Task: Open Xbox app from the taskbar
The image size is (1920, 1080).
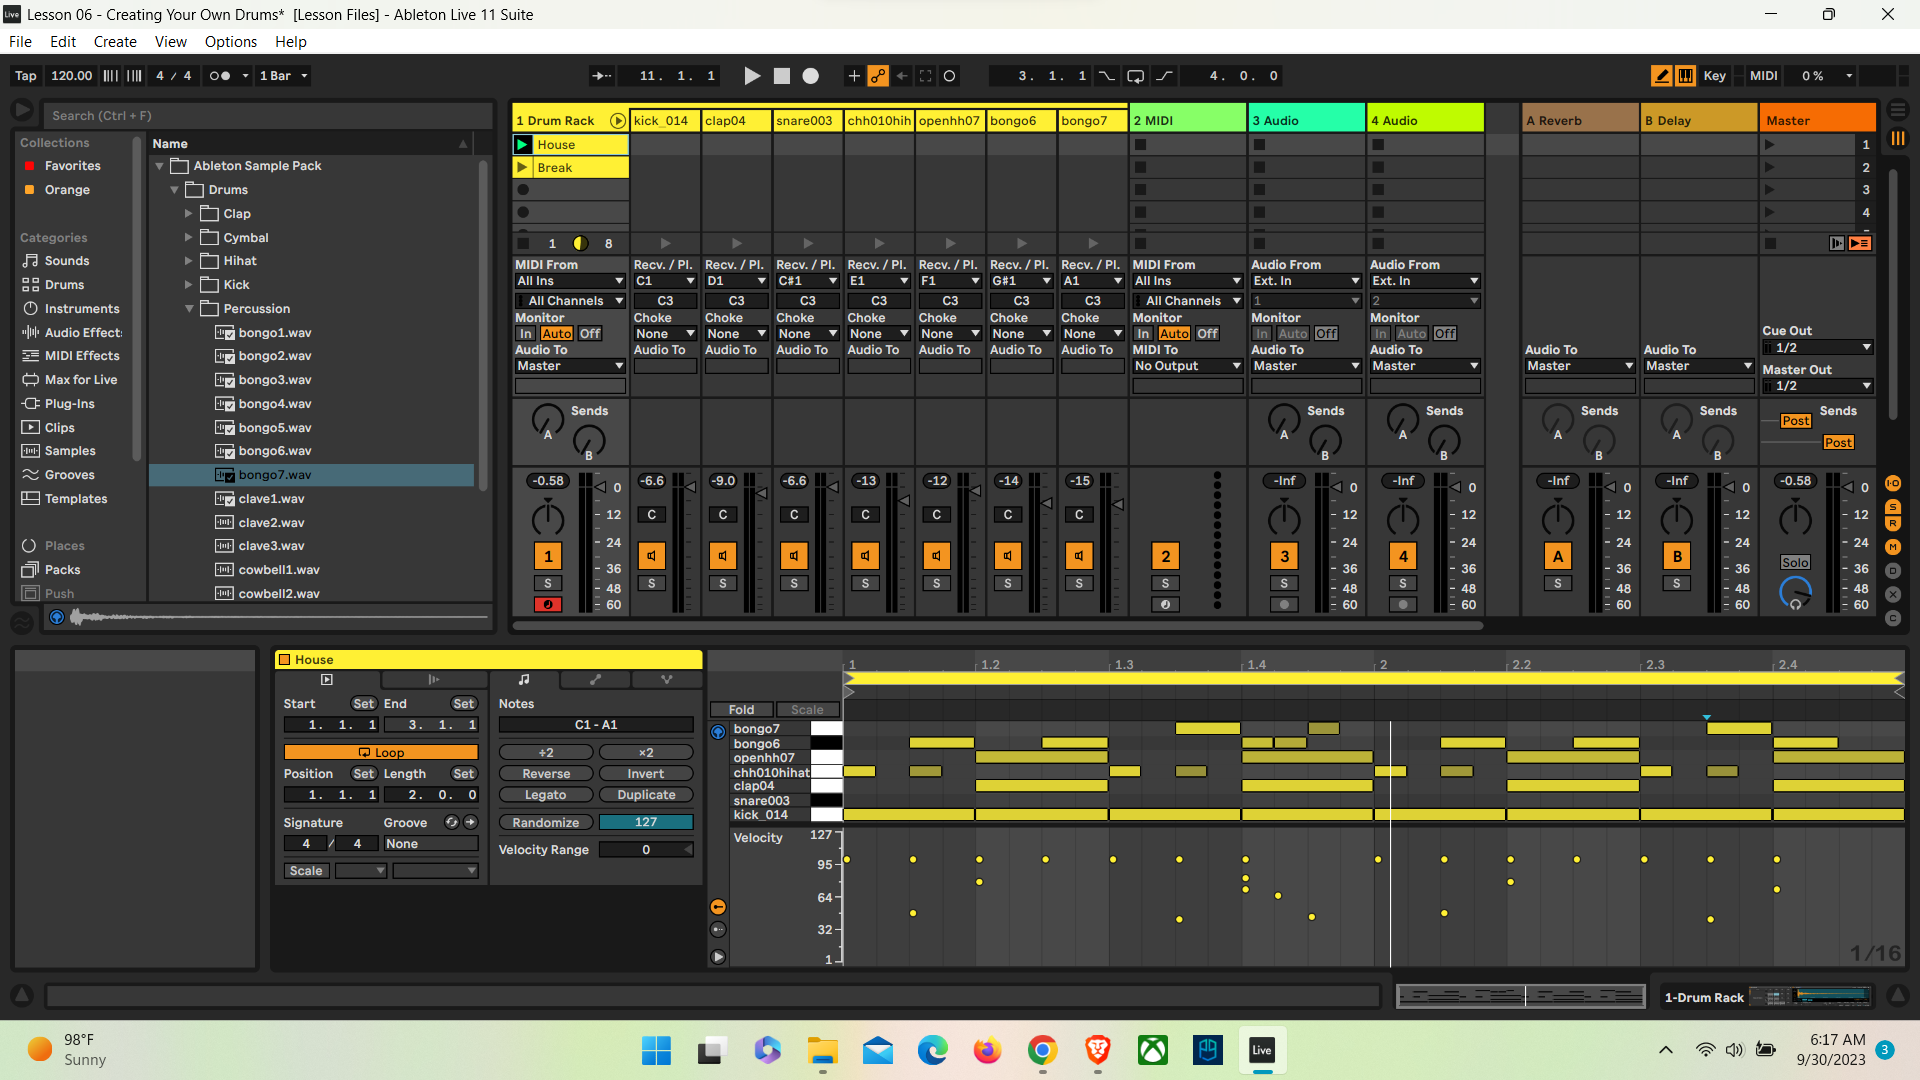Action: [x=1153, y=1050]
